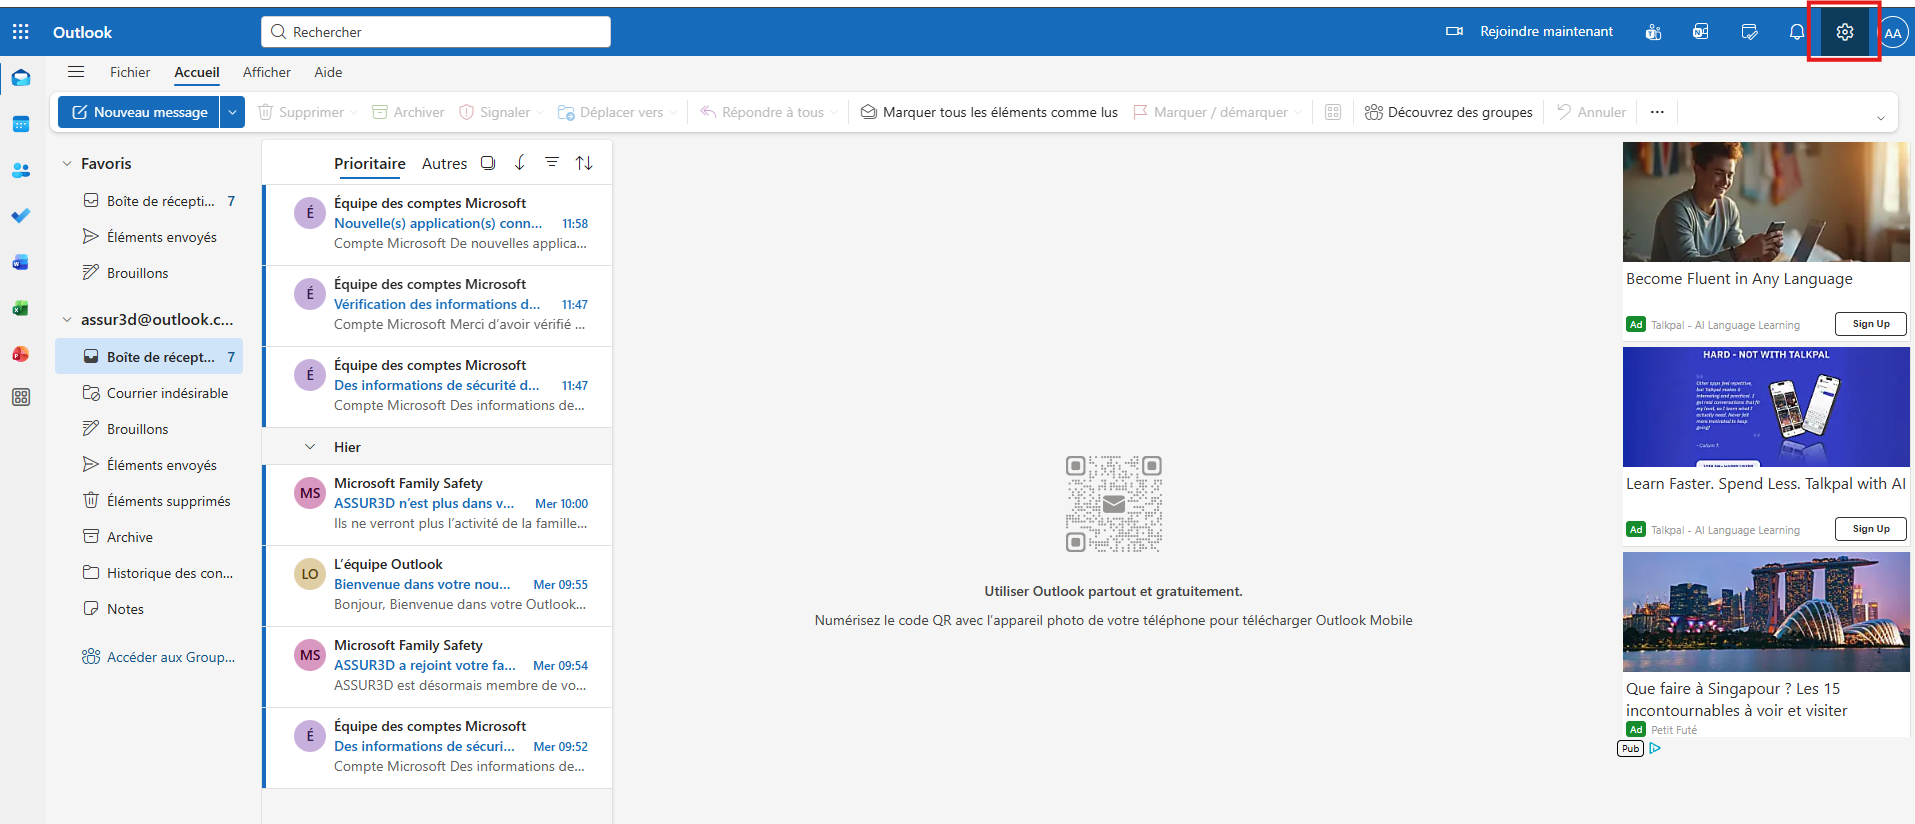
Task: Open the Word-style icon in header bar
Action: pyautogui.click(x=1700, y=32)
